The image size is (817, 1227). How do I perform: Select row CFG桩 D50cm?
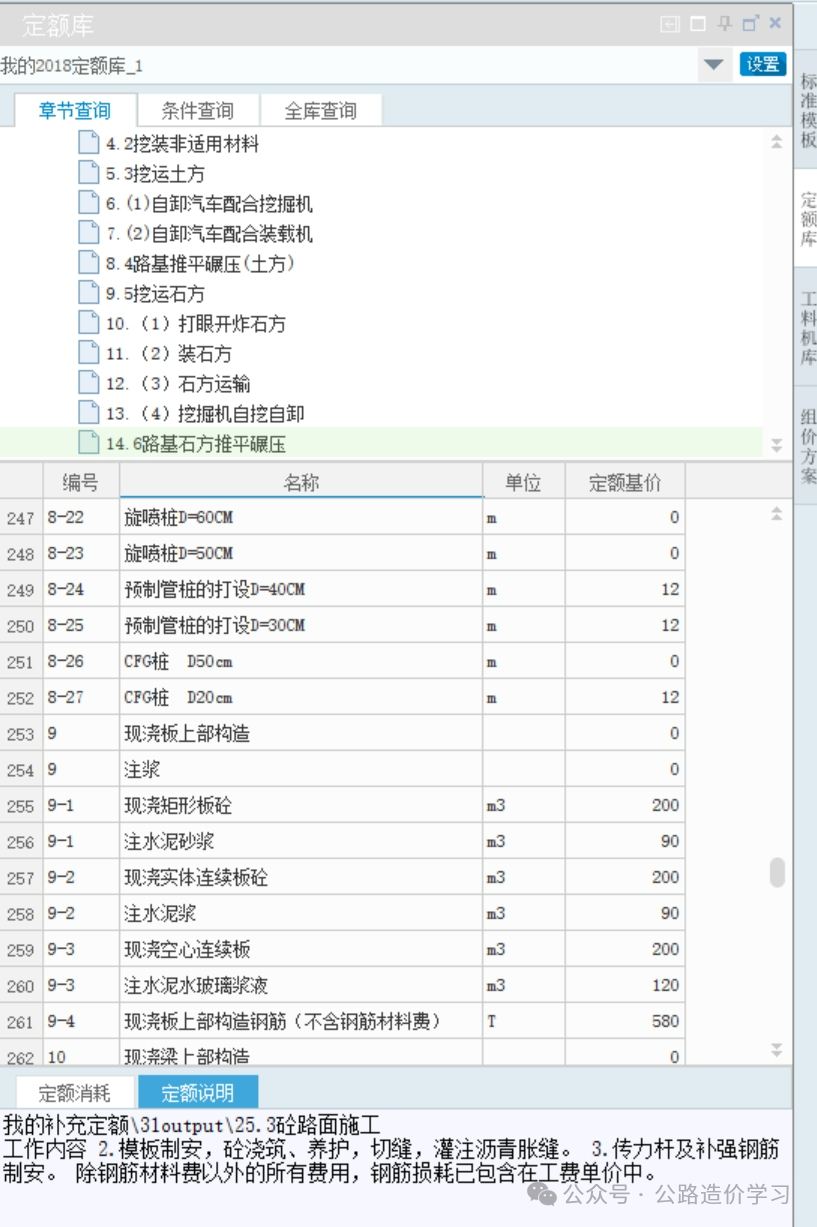343,662
